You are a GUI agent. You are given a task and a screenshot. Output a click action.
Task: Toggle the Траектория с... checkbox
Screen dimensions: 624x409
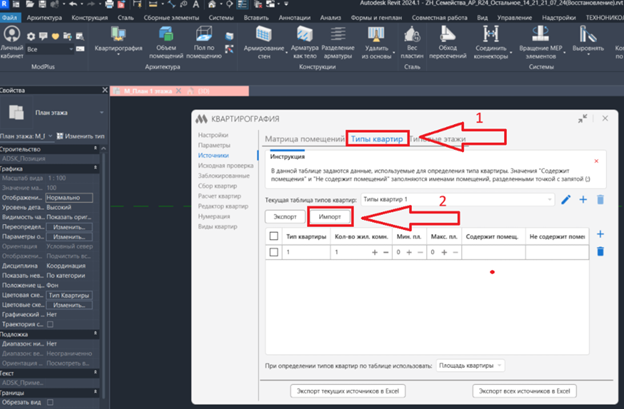50,324
